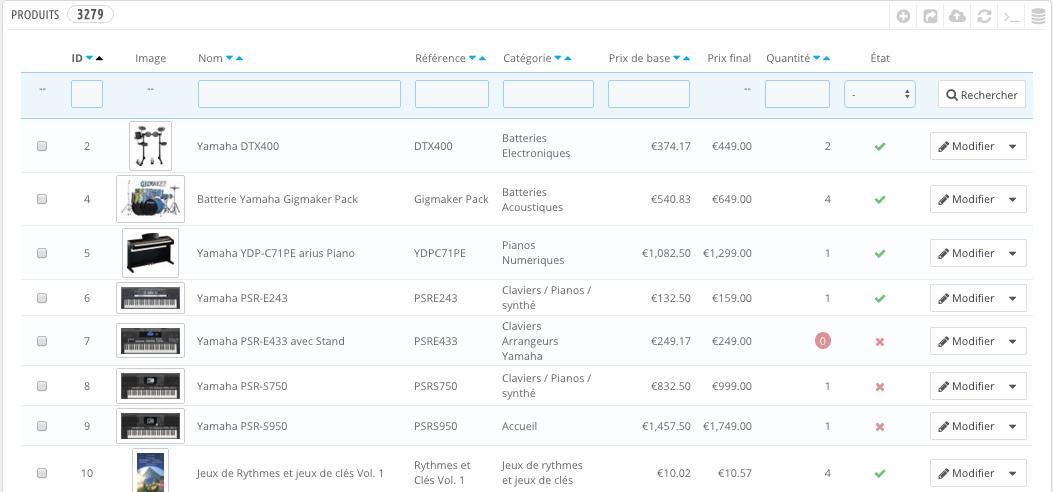
Task: Sort Catégorie column descending
Action: (558, 58)
